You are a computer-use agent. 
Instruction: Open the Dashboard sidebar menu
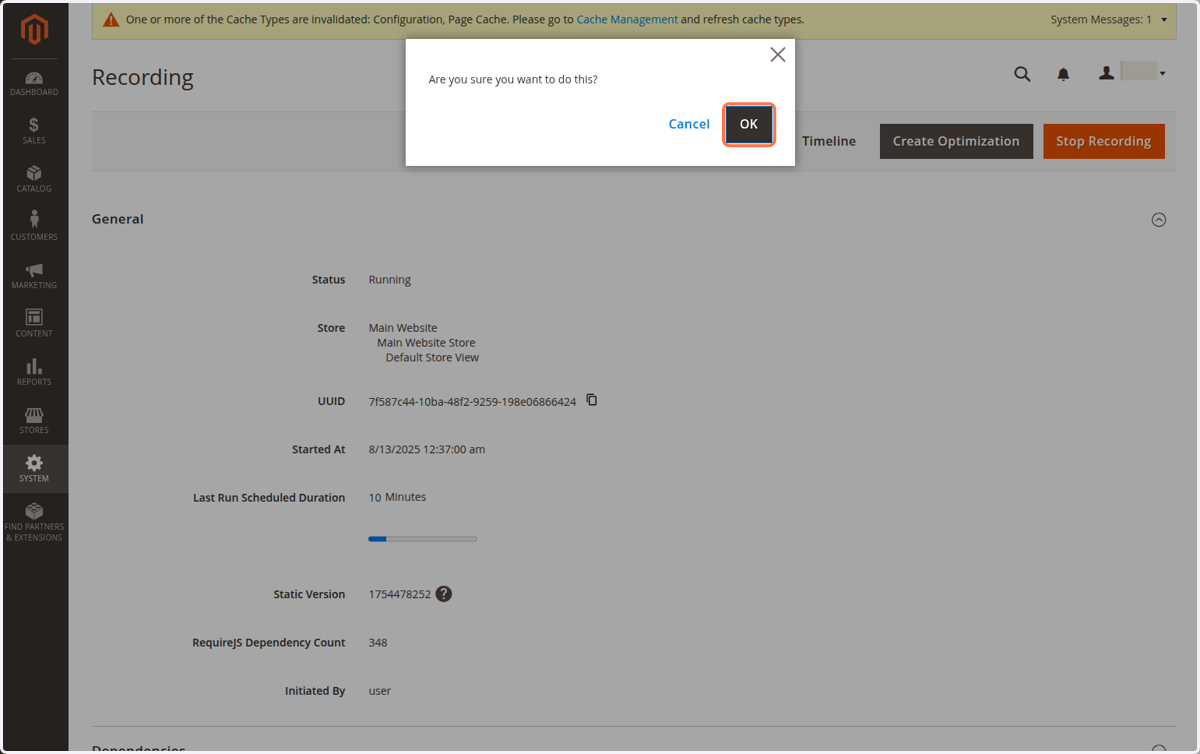coord(34,83)
